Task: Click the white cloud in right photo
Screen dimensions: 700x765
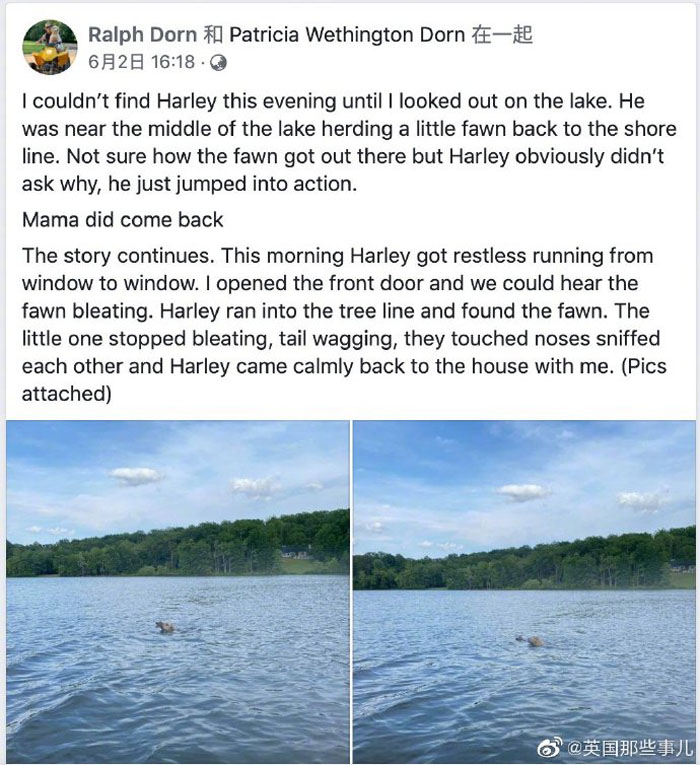Action: [x=524, y=492]
